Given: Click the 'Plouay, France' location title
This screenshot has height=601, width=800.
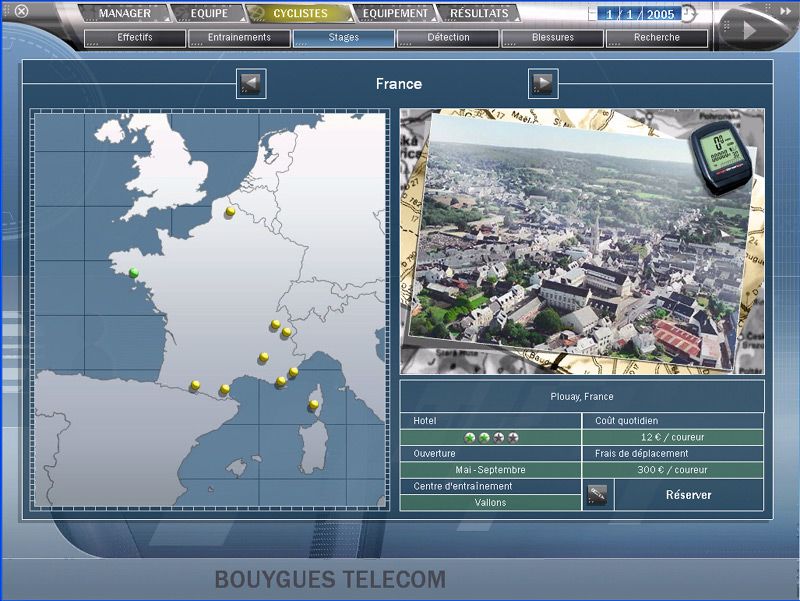Looking at the screenshot, I should click(582, 396).
